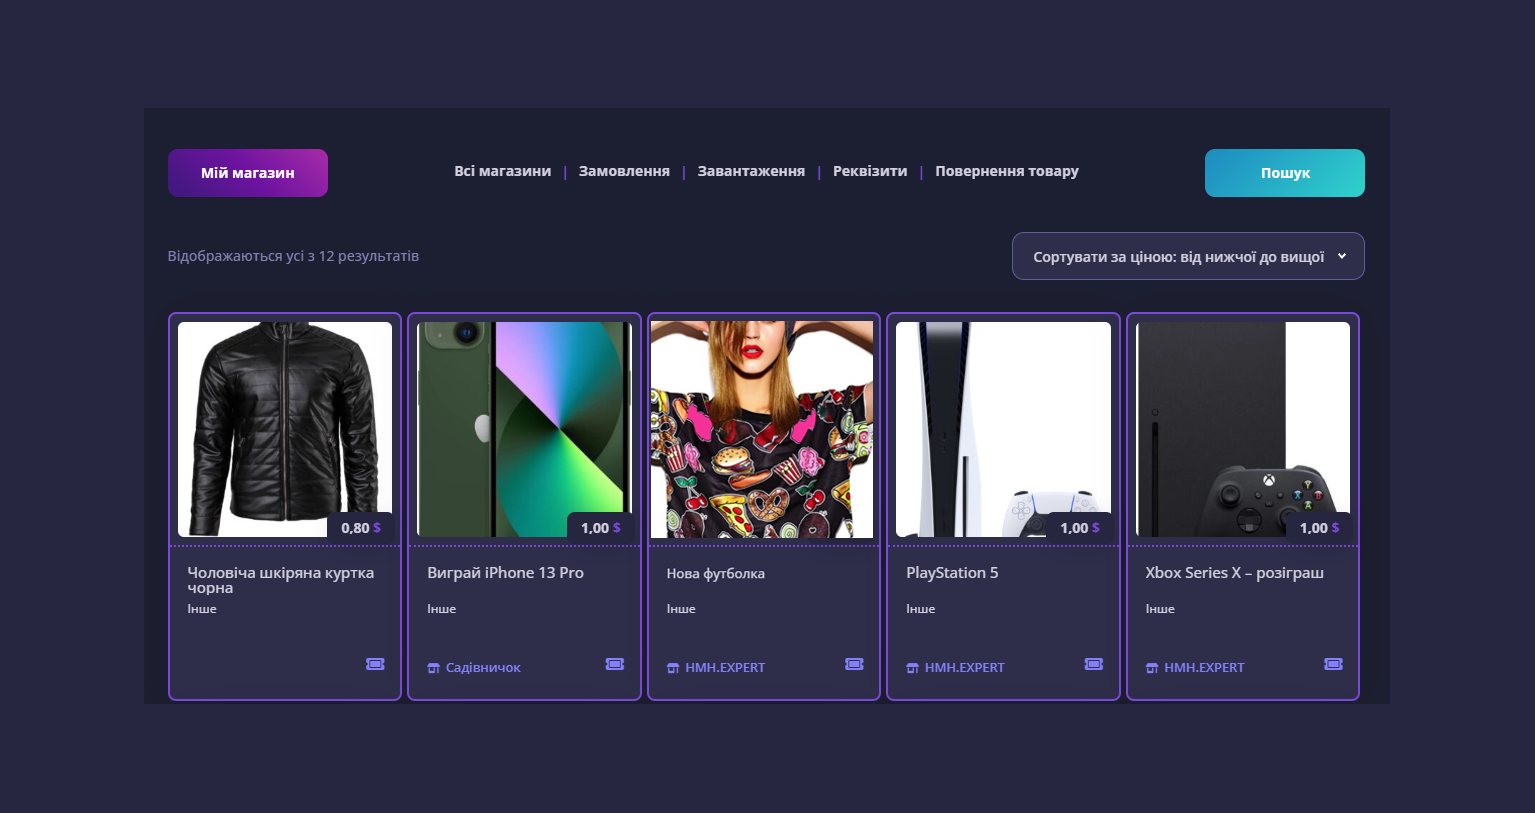Viewport: 1535px width, 813px height.
Task: Click the Пошук button
Action: coord(1285,173)
